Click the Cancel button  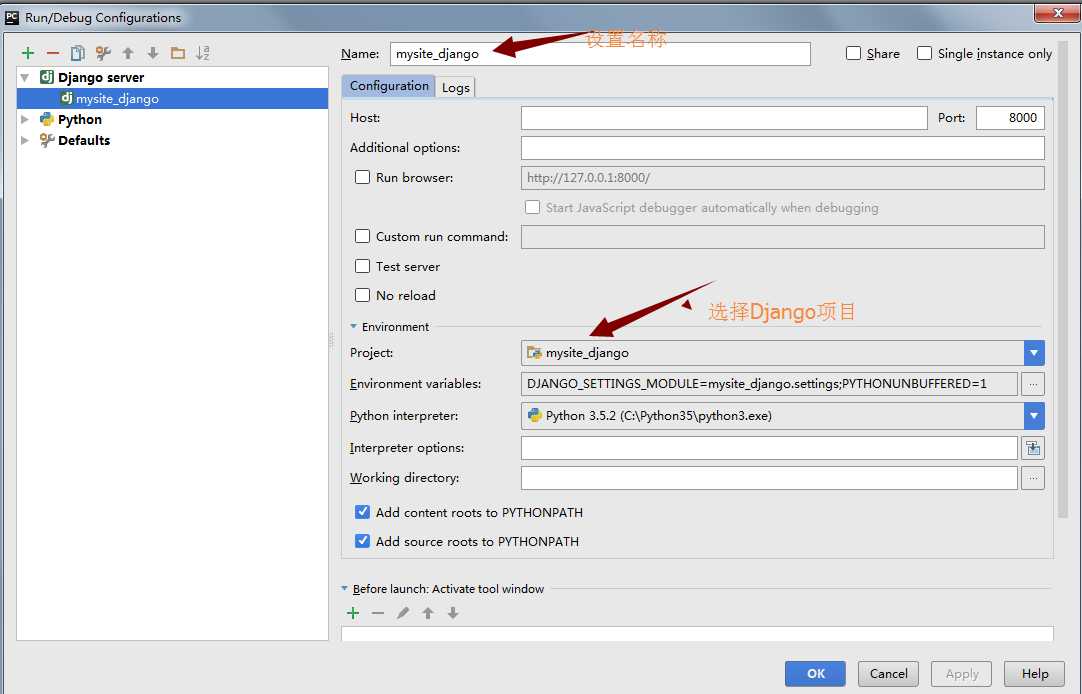(888, 673)
